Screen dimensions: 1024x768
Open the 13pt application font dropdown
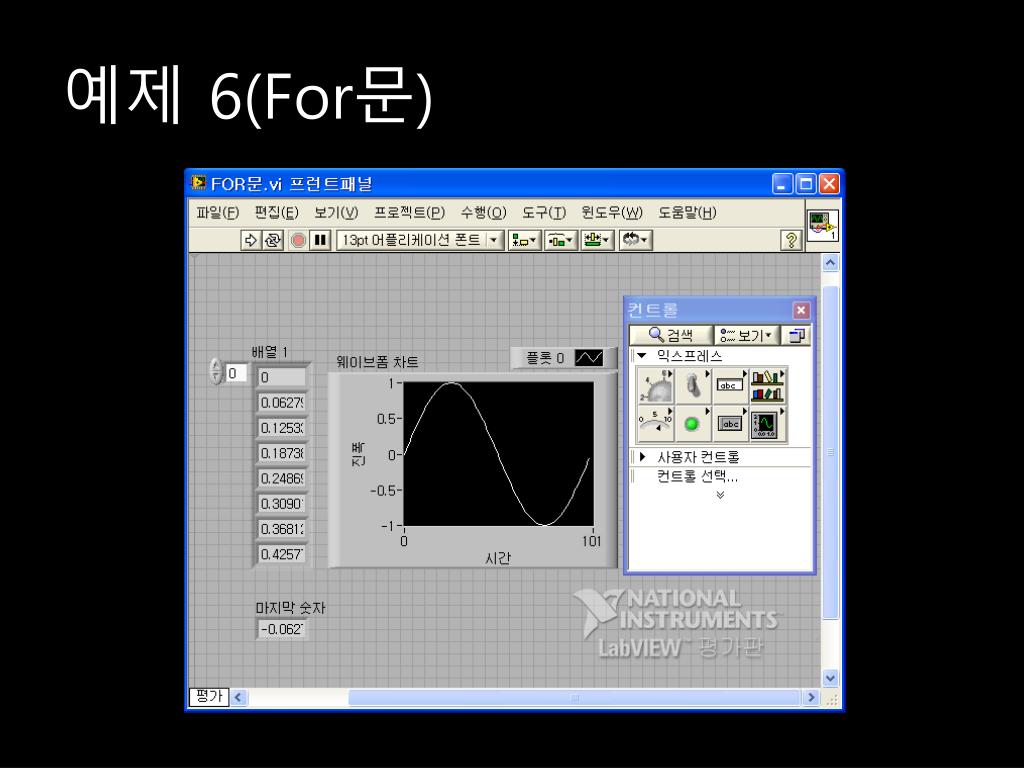tap(420, 240)
